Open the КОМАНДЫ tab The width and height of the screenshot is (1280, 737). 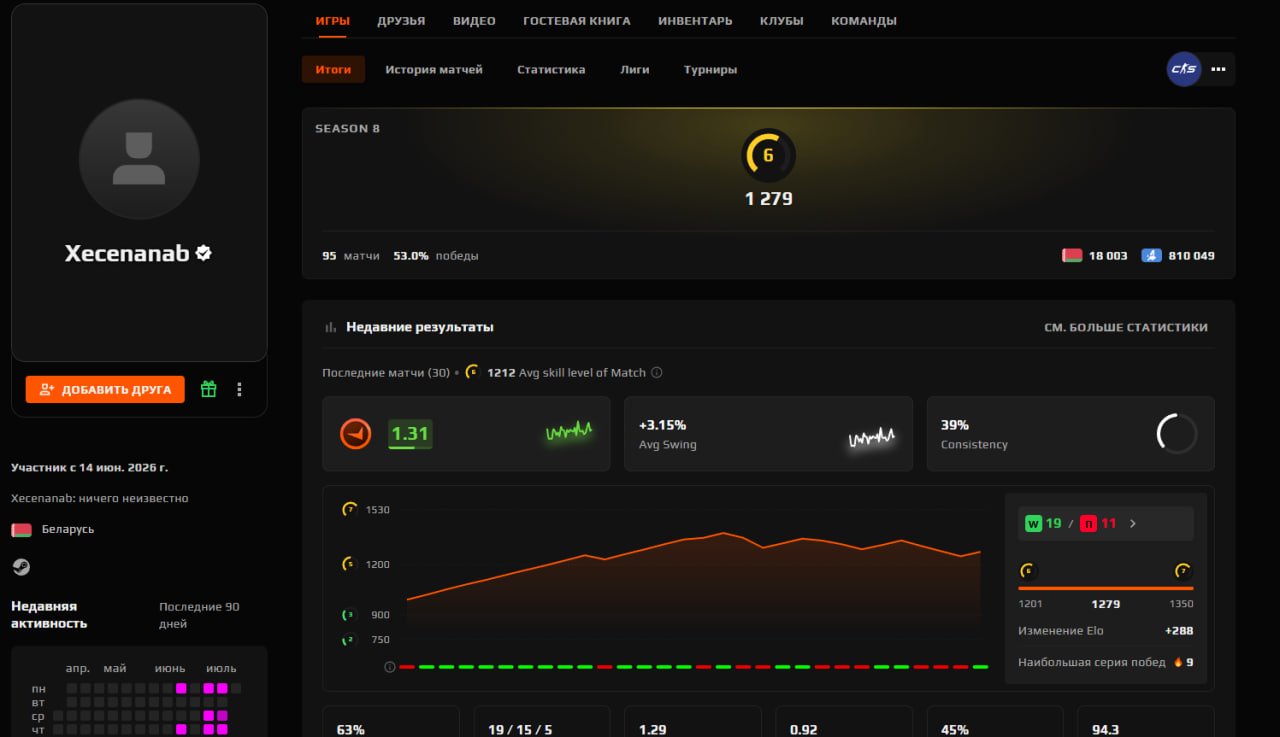(x=864, y=21)
